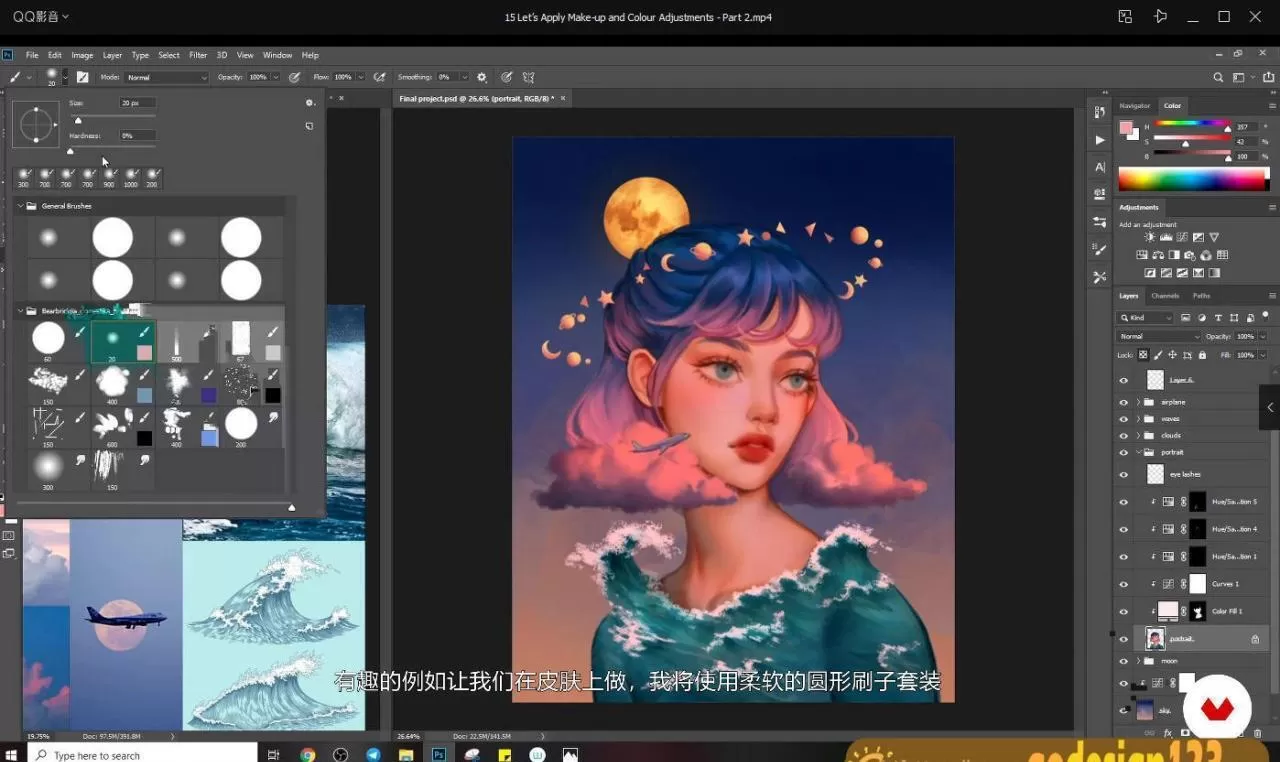The image size is (1280, 762).
Task: Launch Google Chrome from the taskbar
Action: coord(308,754)
